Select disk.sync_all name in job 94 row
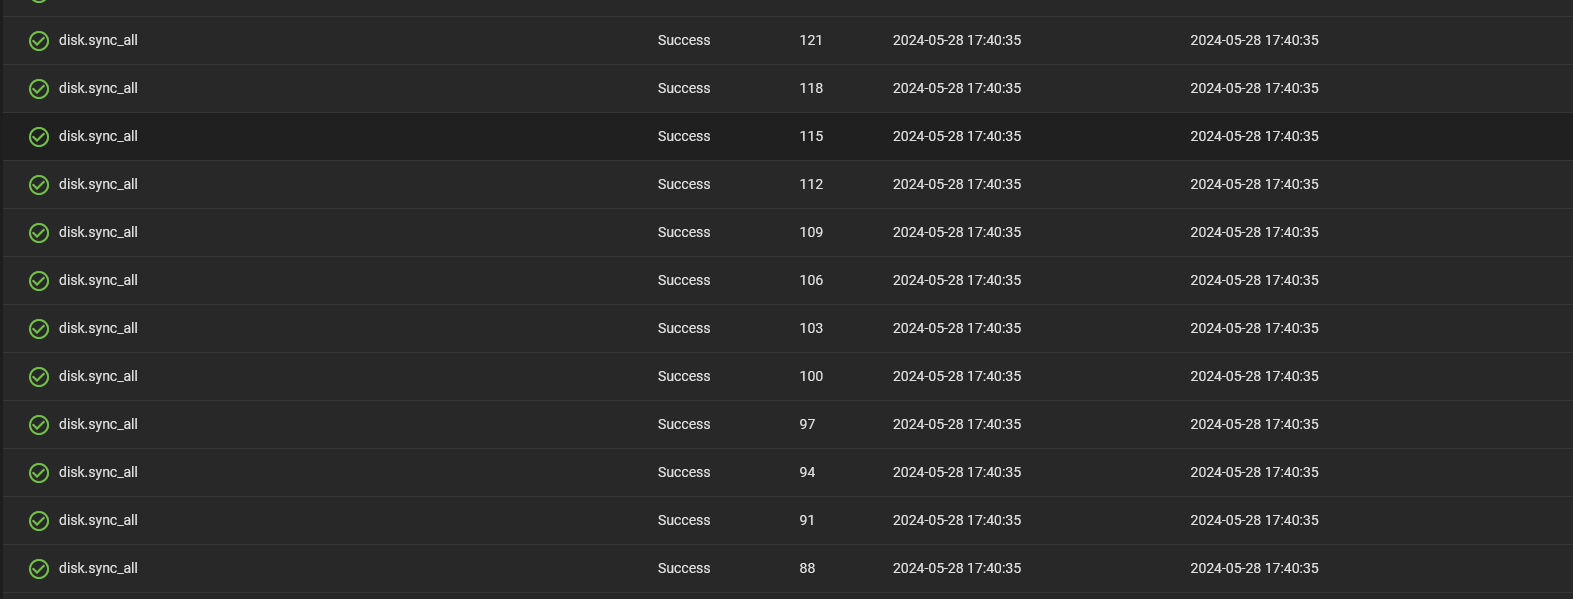 coord(98,472)
